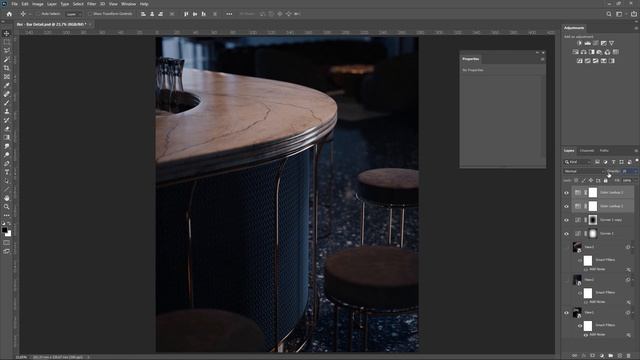The width and height of the screenshot is (640, 360).
Task: Go to the Home screen icon
Action: point(9,14)
